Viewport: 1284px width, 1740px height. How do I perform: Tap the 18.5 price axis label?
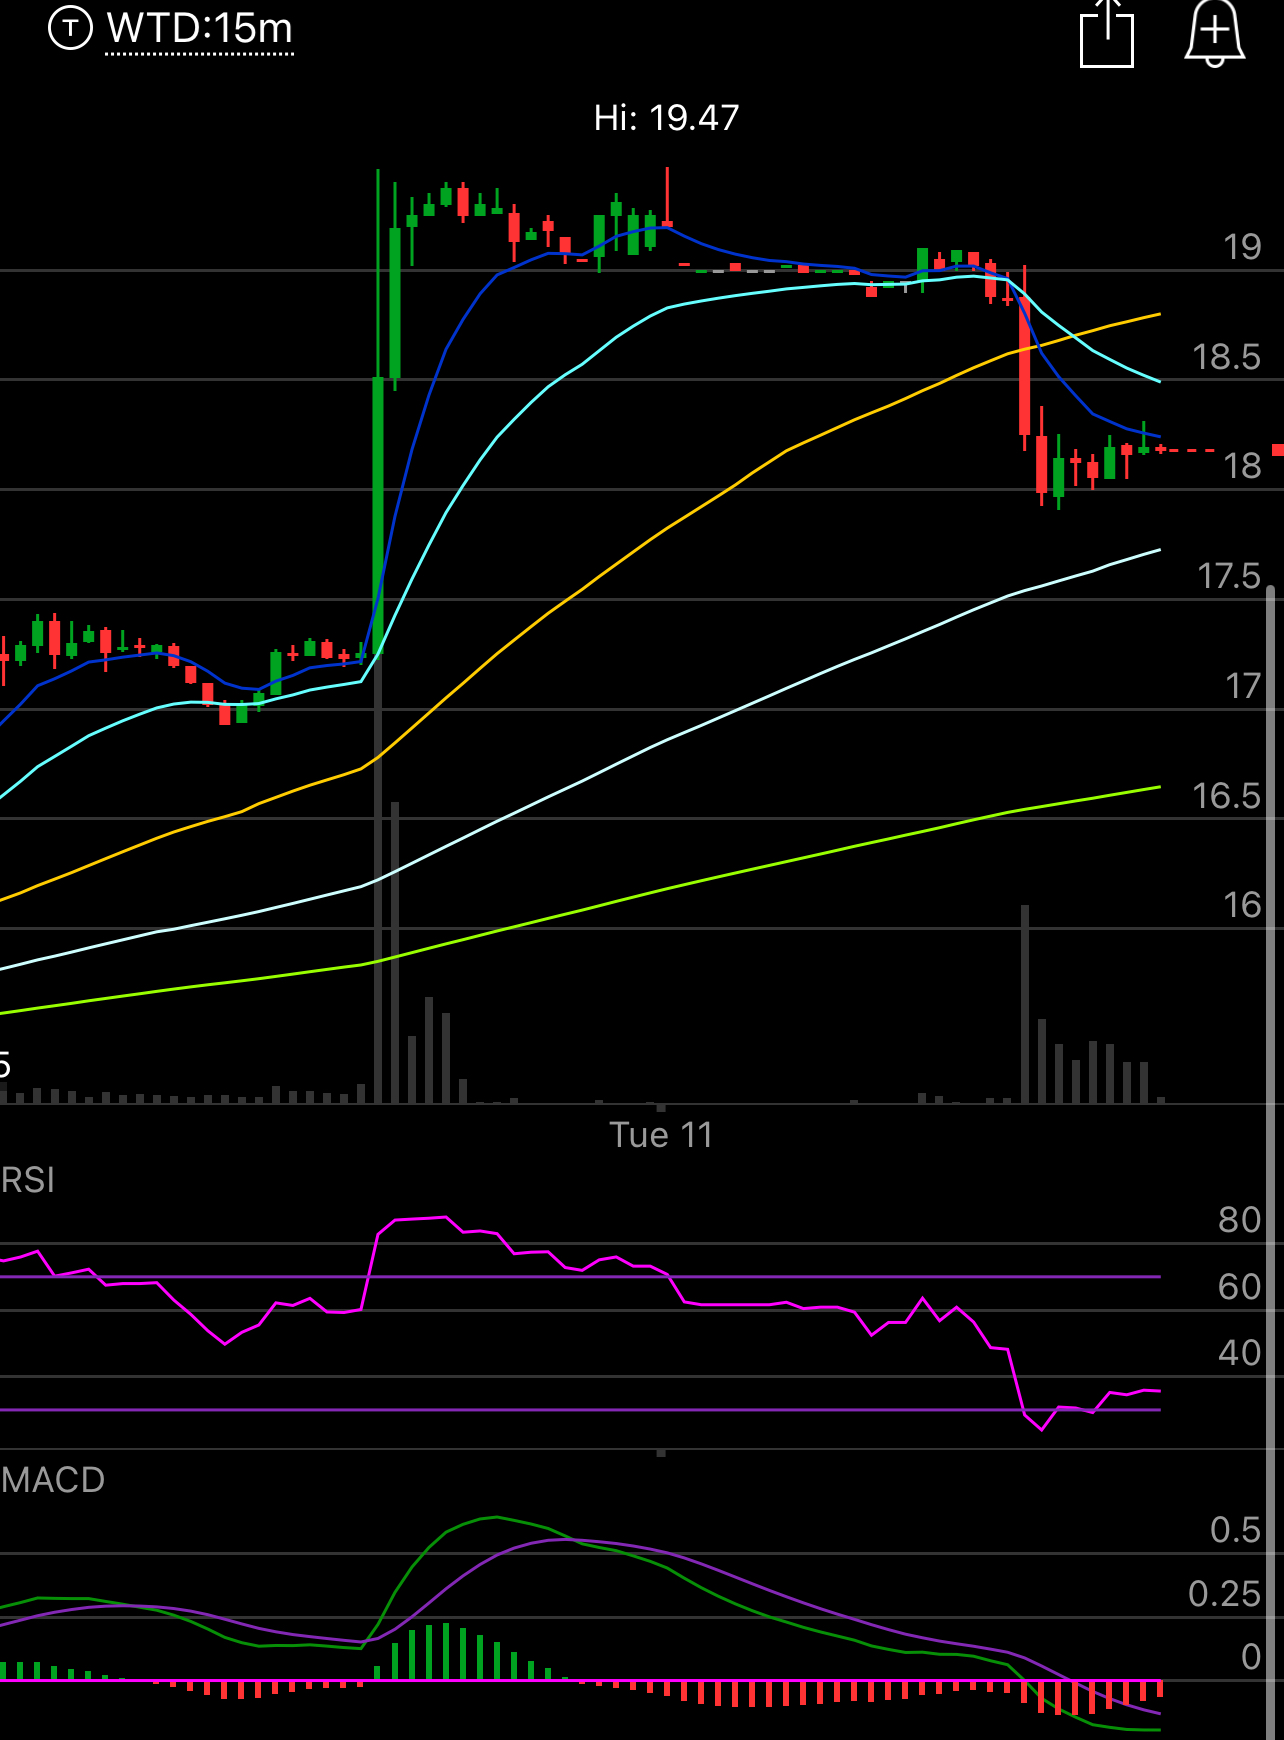click(1227, 357)
